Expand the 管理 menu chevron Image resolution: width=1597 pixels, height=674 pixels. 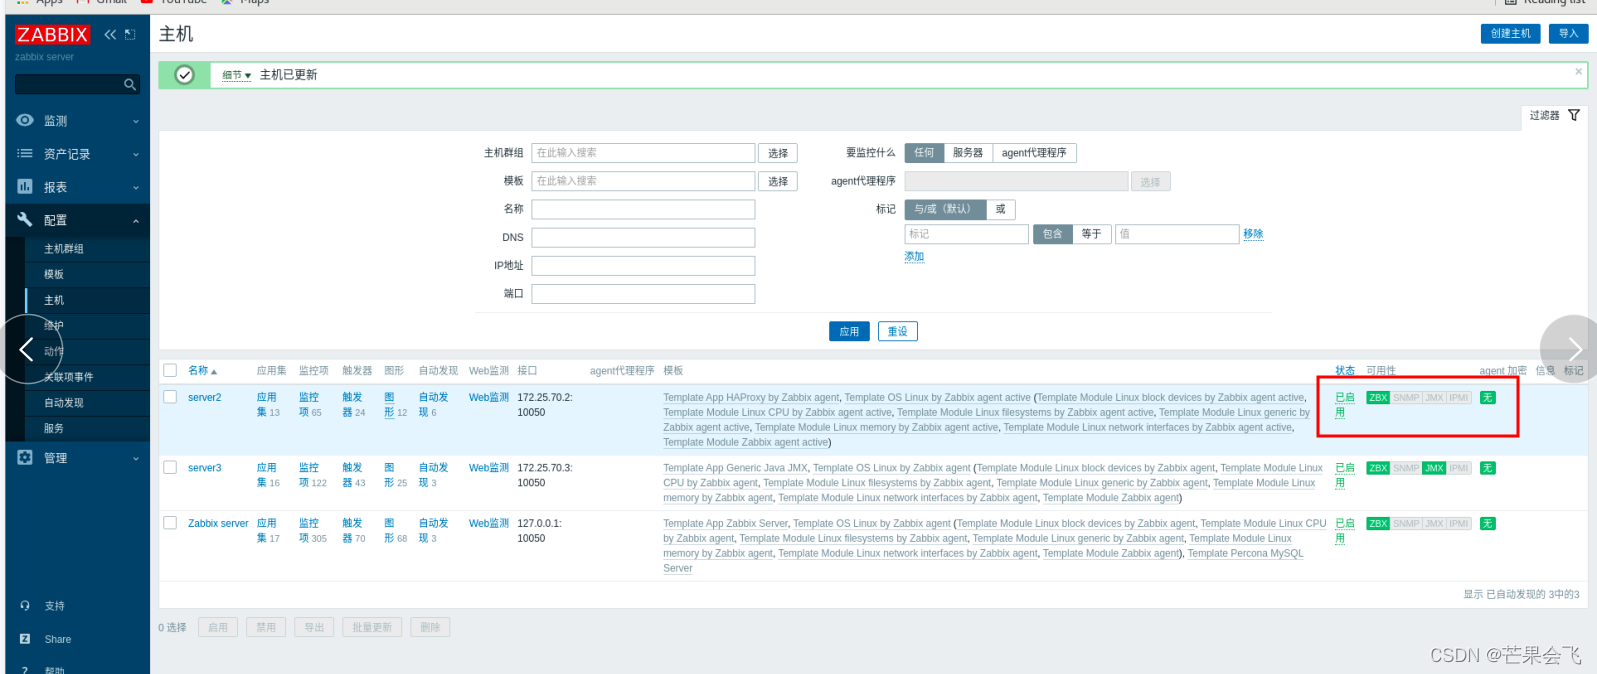coord(136,458)
